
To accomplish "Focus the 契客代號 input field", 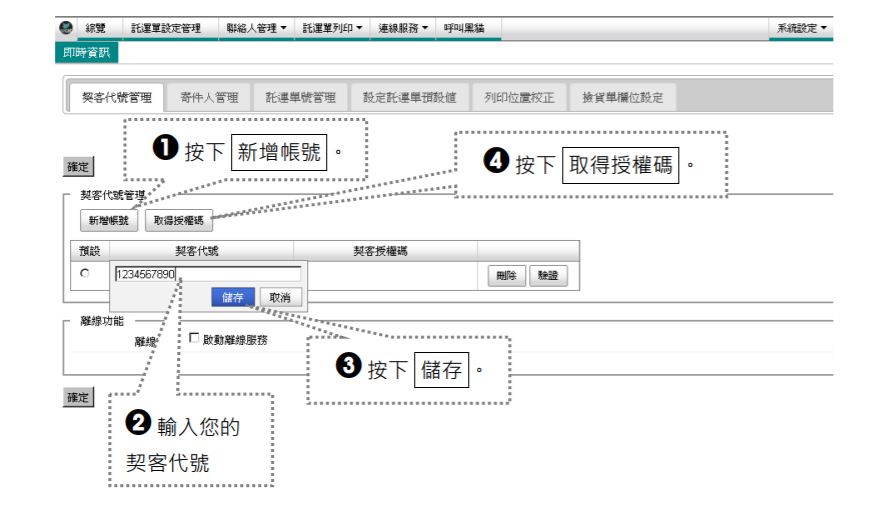I will pos(208,274).
